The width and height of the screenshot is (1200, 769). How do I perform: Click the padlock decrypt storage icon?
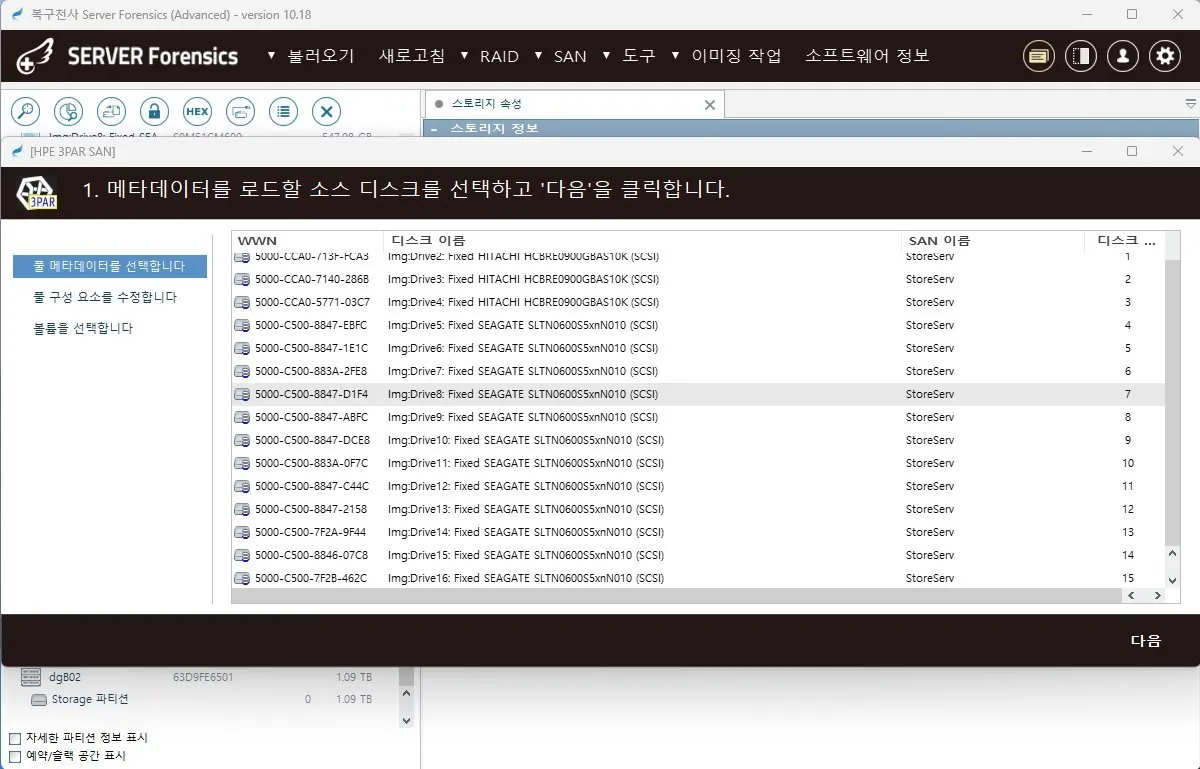point(154,111)
